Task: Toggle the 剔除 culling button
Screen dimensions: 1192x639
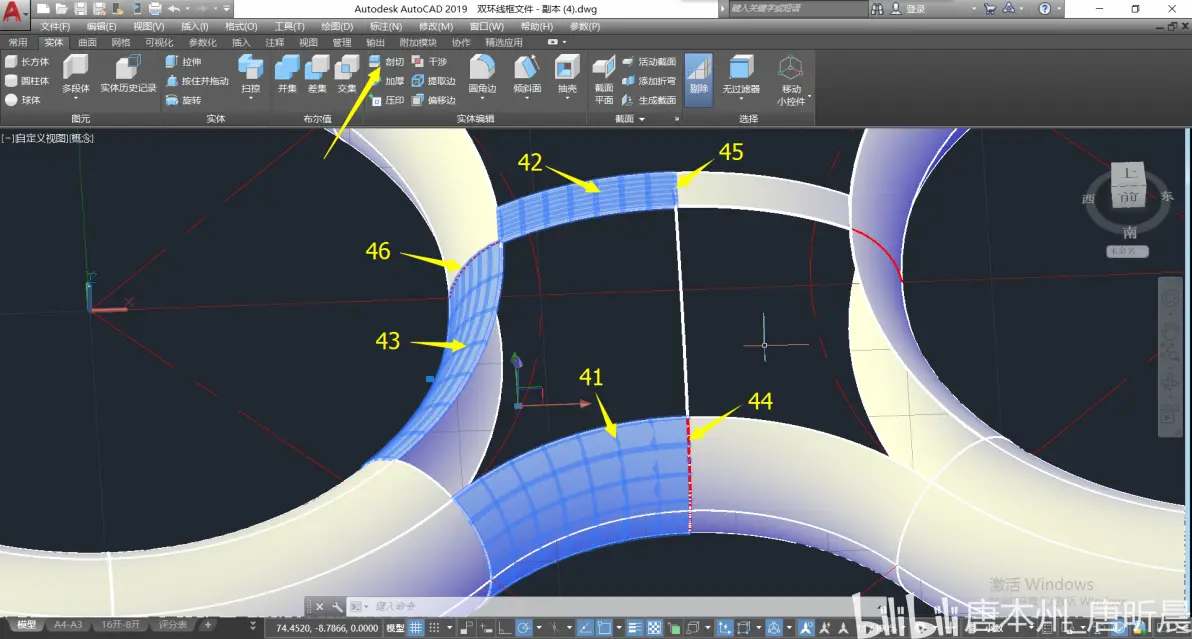Action: click(699, 79)
